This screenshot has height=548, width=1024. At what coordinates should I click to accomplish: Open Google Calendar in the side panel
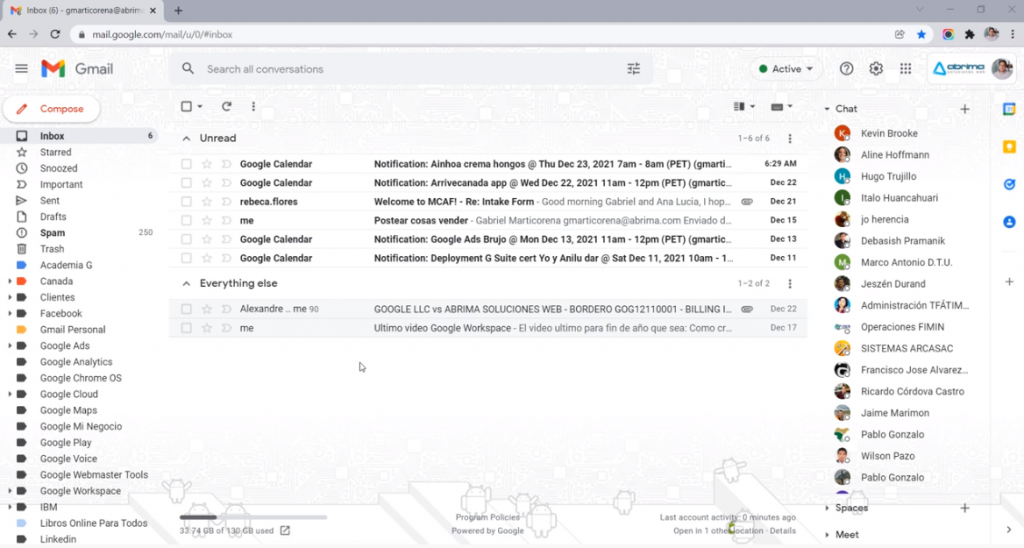click(1009, 109)
